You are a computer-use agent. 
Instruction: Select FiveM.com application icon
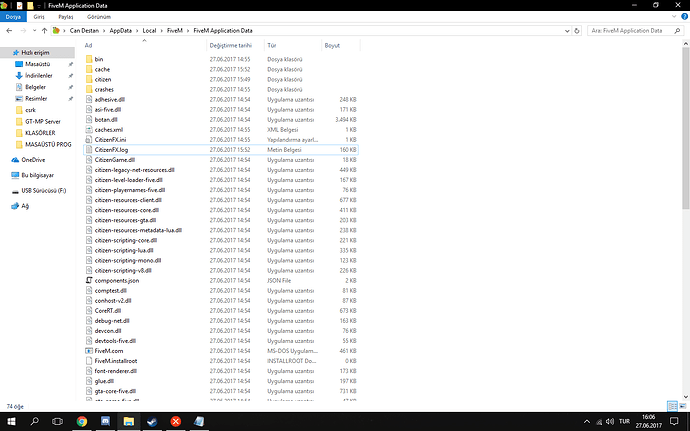(89, 351)
